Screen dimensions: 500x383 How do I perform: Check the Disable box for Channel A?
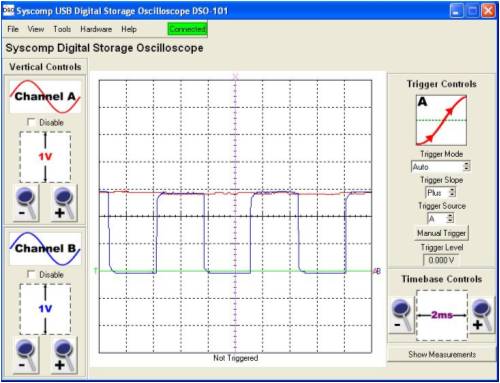(31, 122)
